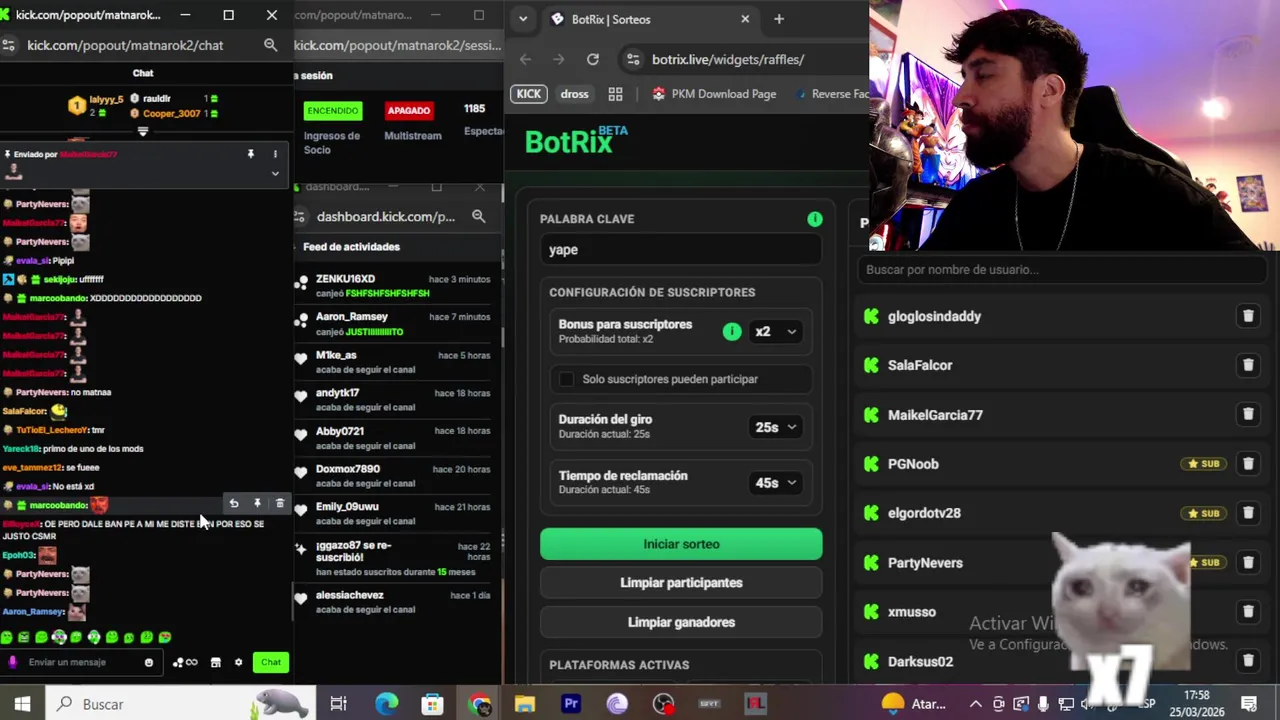1280x720 pixels.
Task: Open File Explorer from the taskbar
Action: [x=525, y=704]
